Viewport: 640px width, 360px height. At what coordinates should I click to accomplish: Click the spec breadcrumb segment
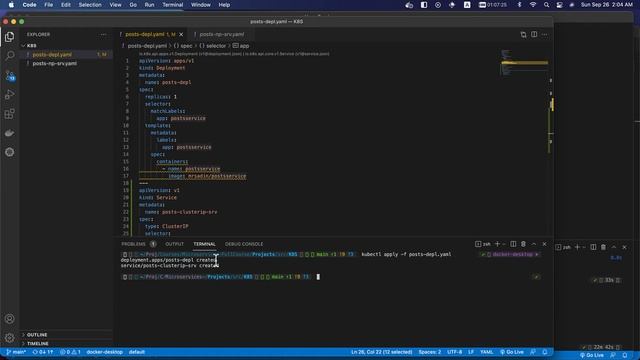click(x=183, y=46)
